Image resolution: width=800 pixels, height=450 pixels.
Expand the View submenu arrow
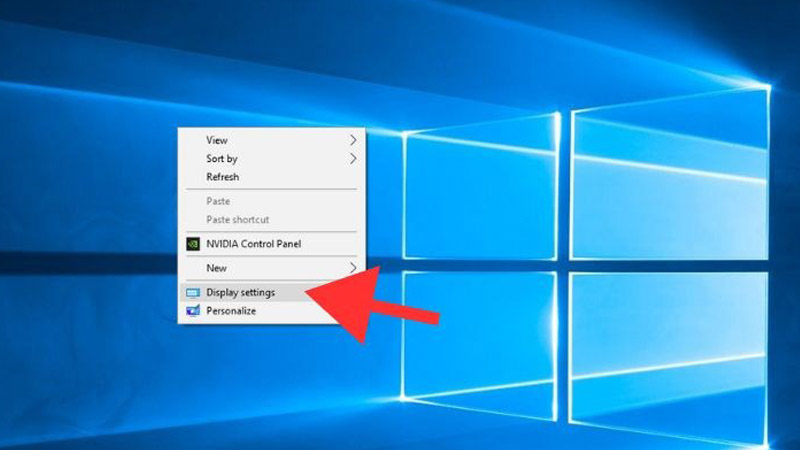tap(353, 140)
